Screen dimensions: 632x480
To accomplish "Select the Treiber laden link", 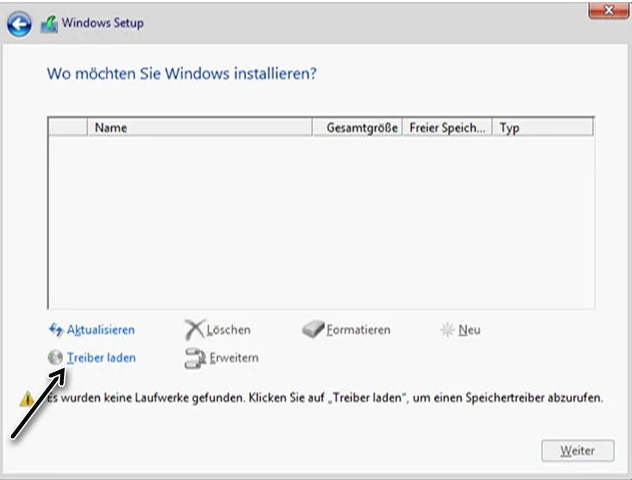I will click(101, 358).
